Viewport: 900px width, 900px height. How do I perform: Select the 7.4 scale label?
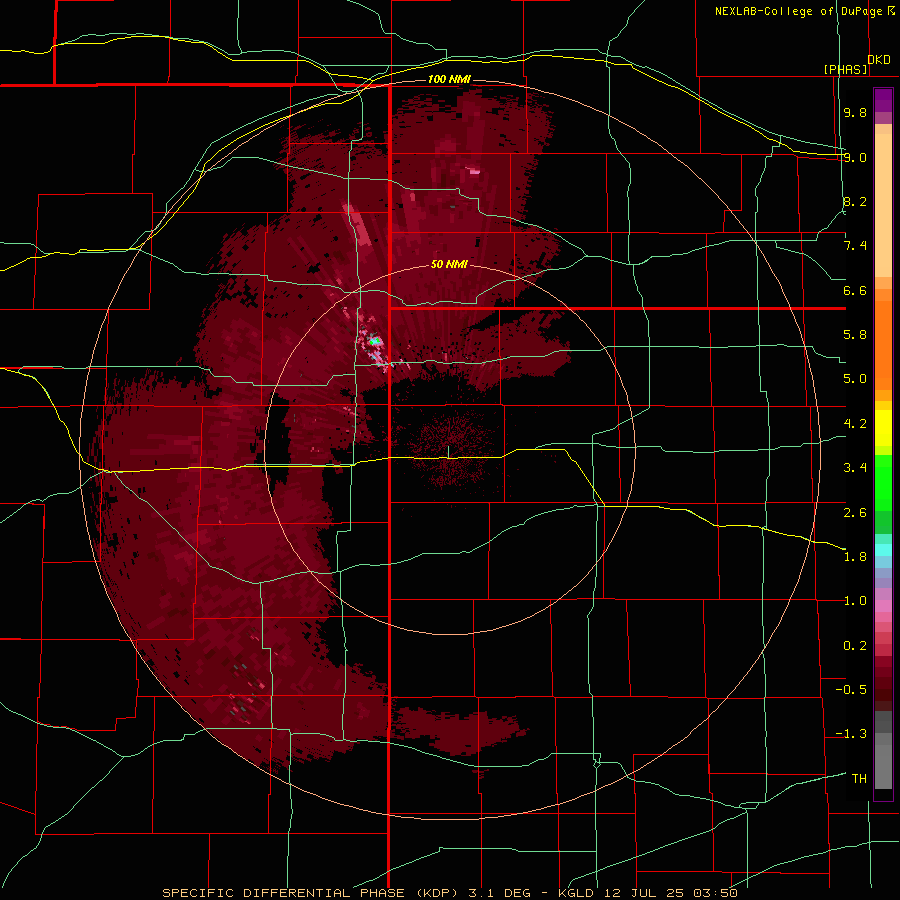click(855, 246)
